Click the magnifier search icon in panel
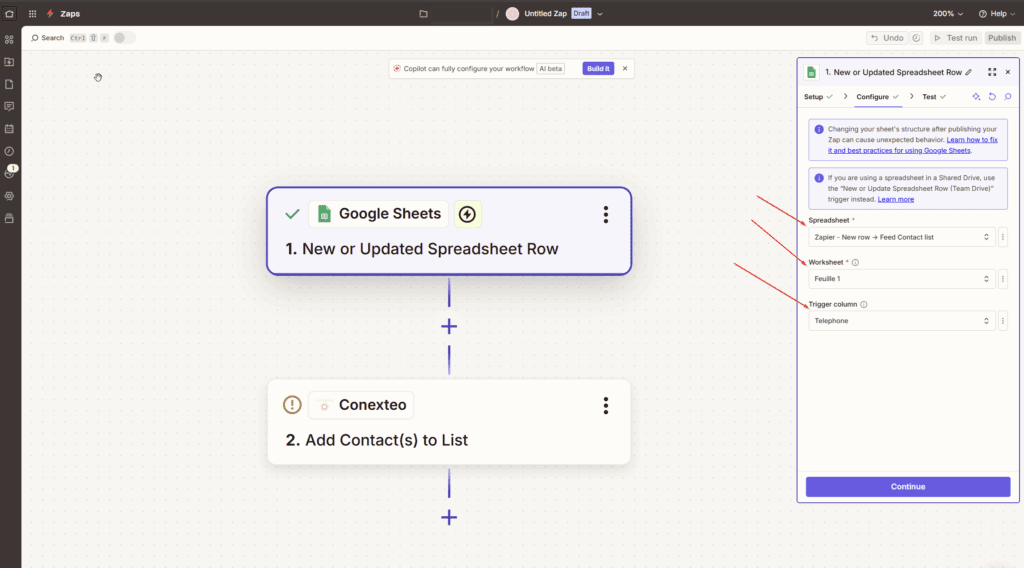This screenshot has height=568, width=1024. point(1008,97)
